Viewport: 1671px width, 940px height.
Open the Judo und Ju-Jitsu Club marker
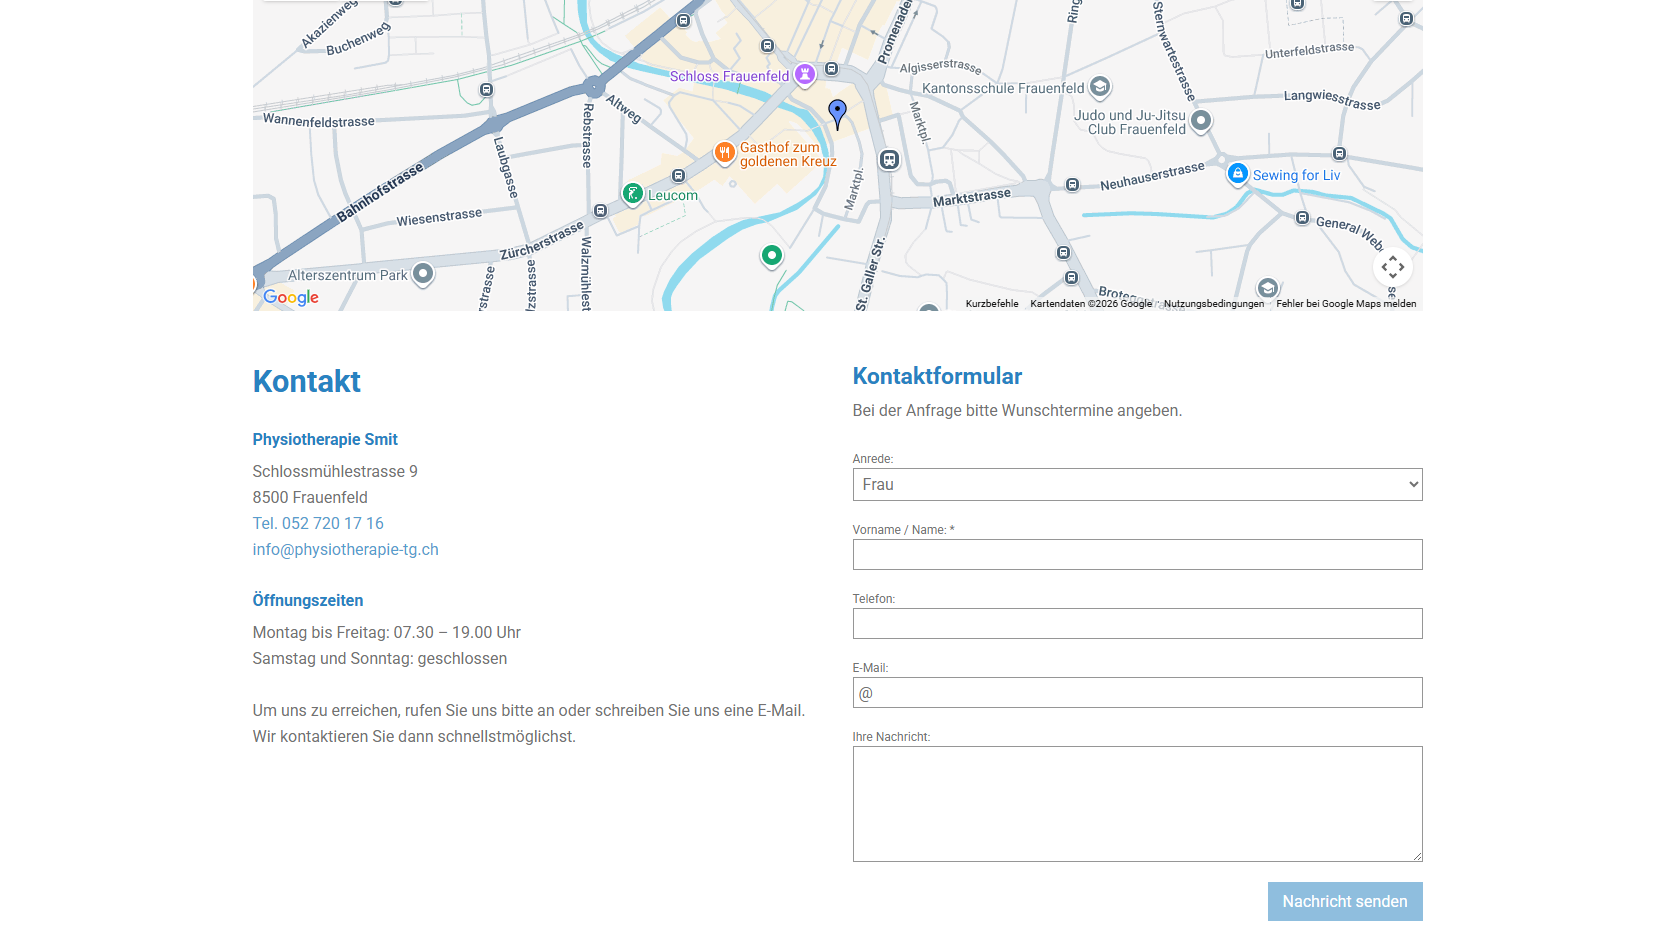[1201, 121]
